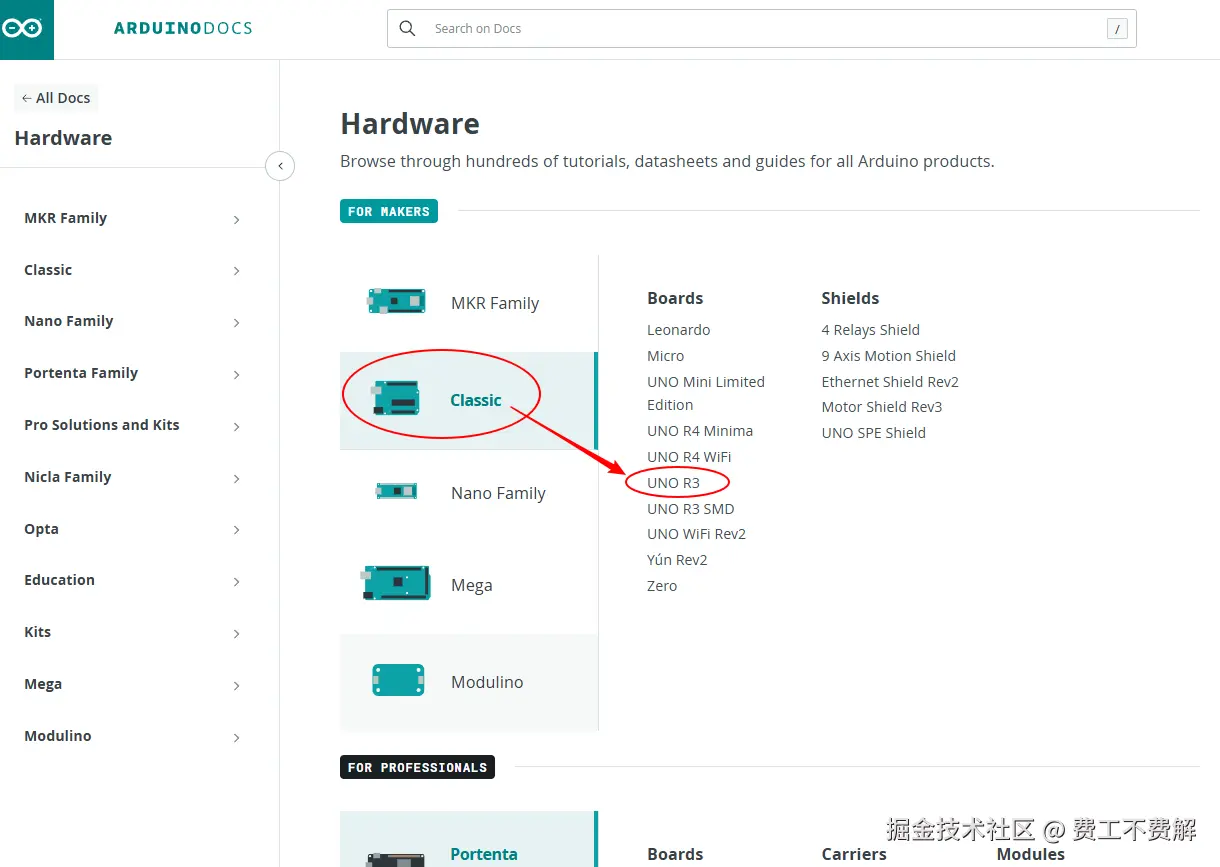Open the UNO R3 board link
This screenshot has width=1220, height=867.
(673, 483)
